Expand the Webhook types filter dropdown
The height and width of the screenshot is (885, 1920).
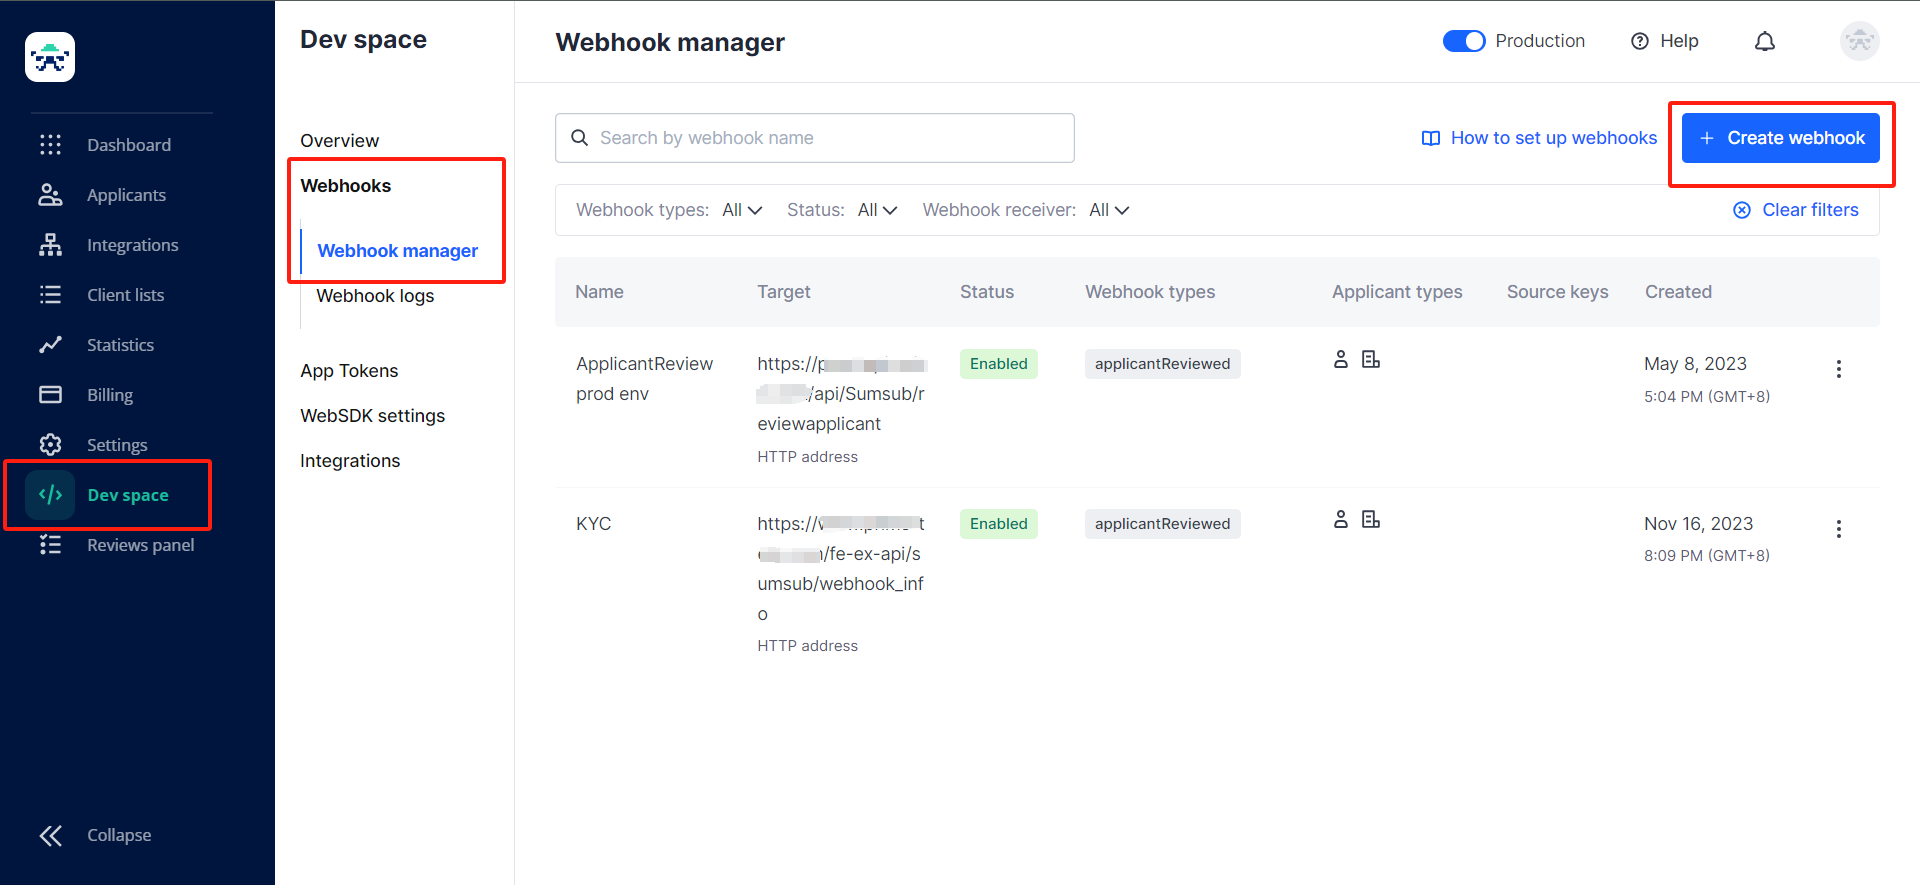pyautogui.click(x=742, y=210)
